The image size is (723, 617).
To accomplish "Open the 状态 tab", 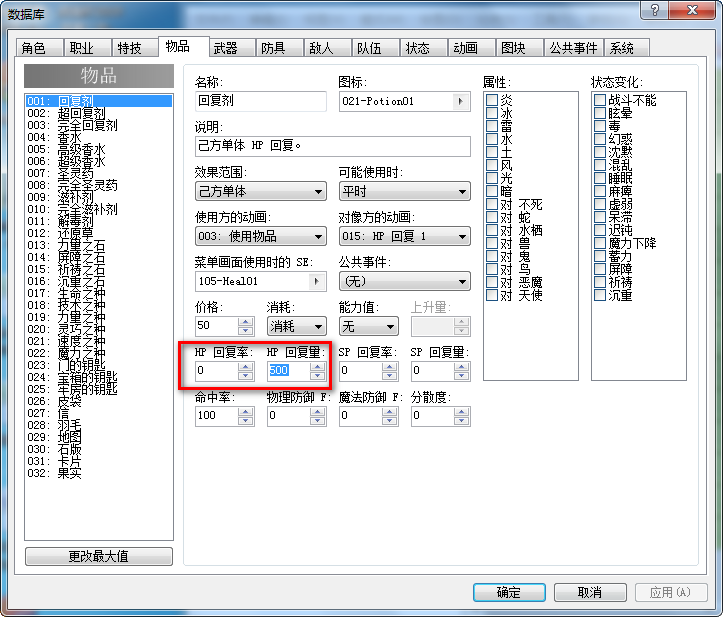I will point(423,48).
